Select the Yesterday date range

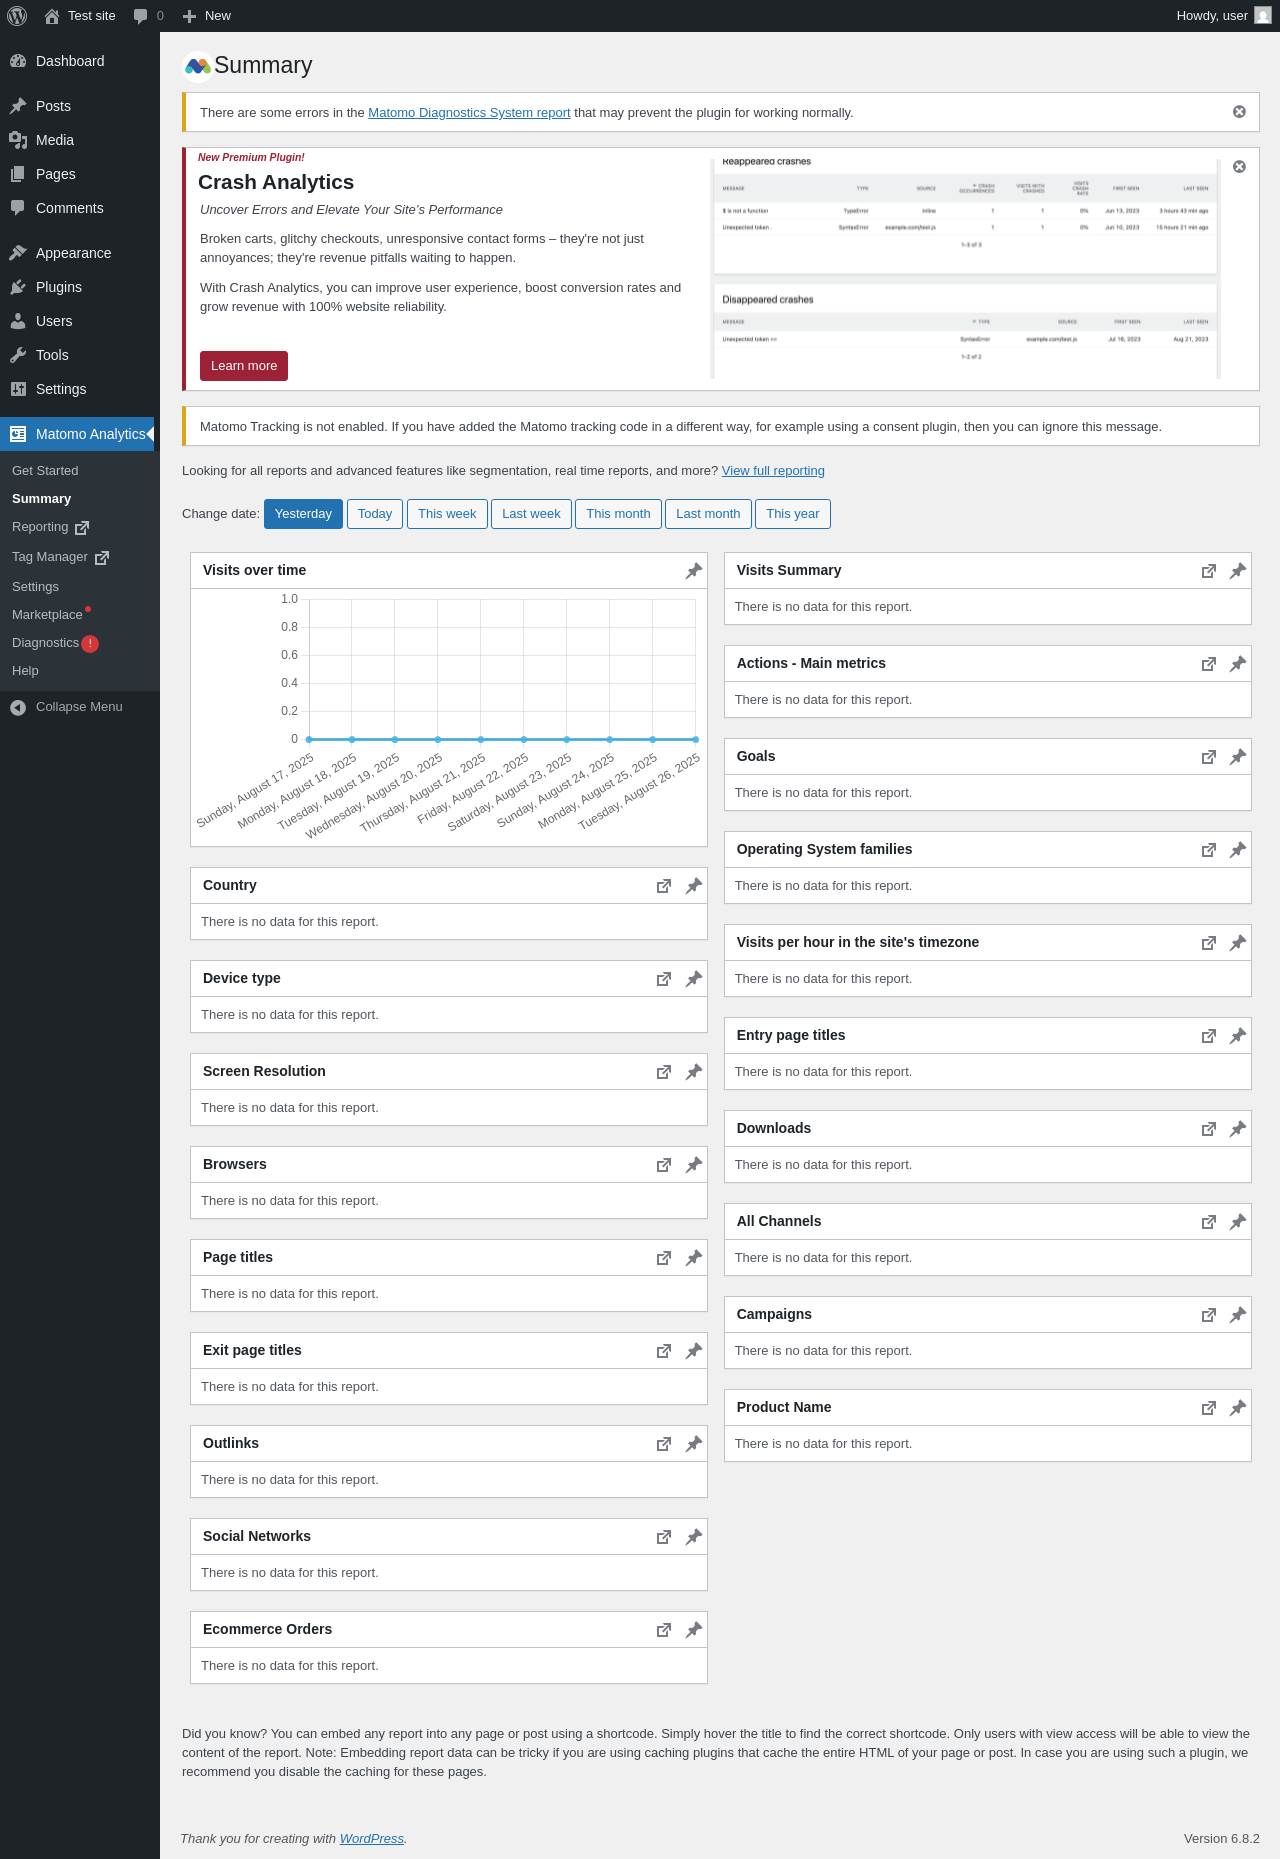[x=303, y=514]
